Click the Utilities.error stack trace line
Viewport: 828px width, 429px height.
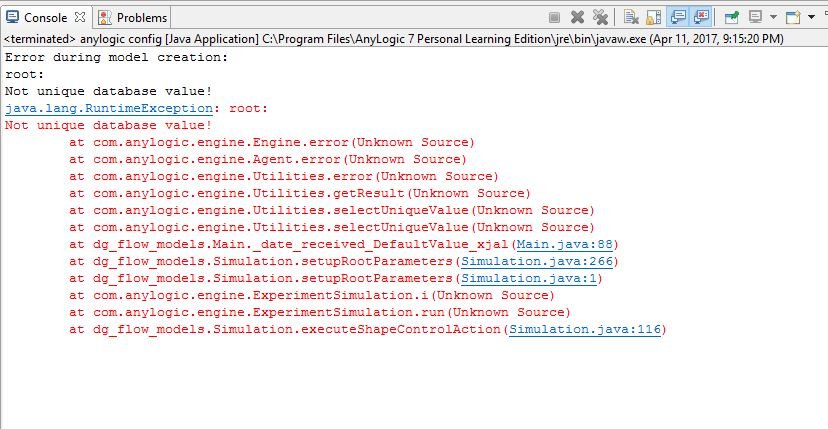284,176
